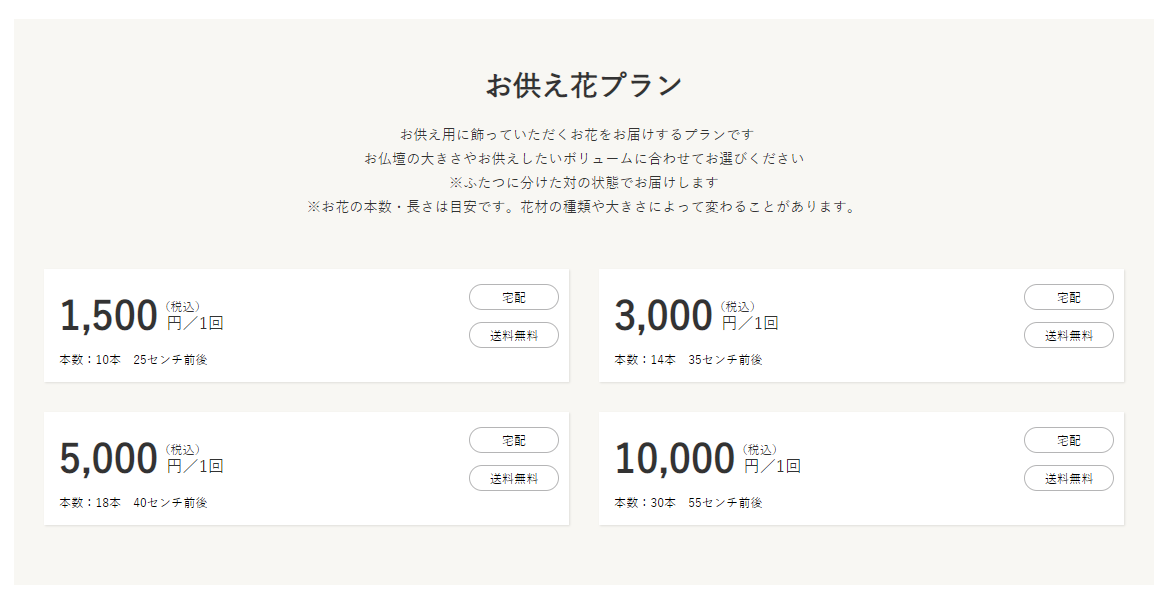This screenshot has width=1168, height=602.
Task: Click 送料無料 badge on 10,000円 plan
Action: (1069, 478)
